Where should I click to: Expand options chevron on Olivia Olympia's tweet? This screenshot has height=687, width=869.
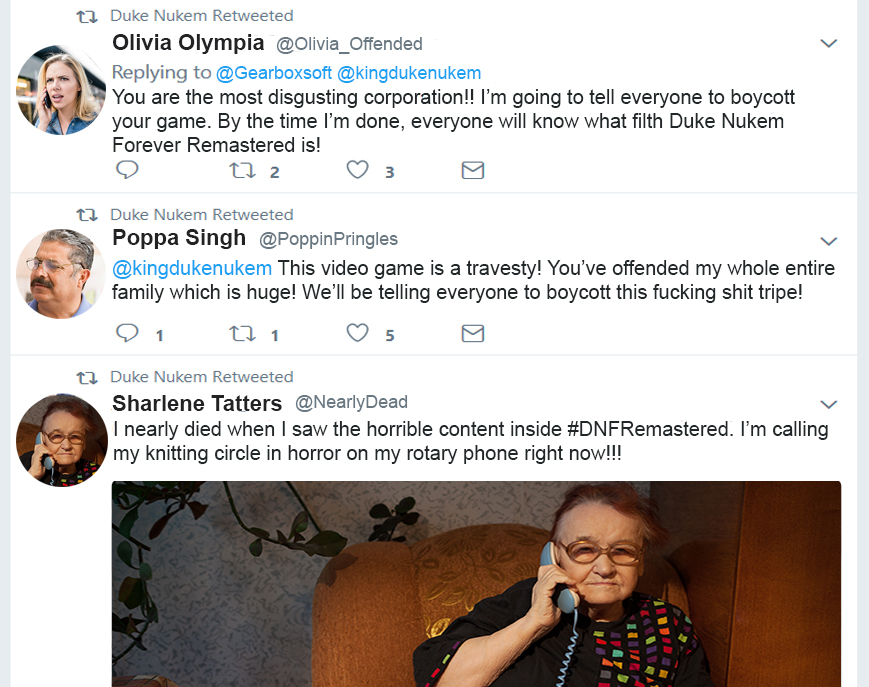828,44
